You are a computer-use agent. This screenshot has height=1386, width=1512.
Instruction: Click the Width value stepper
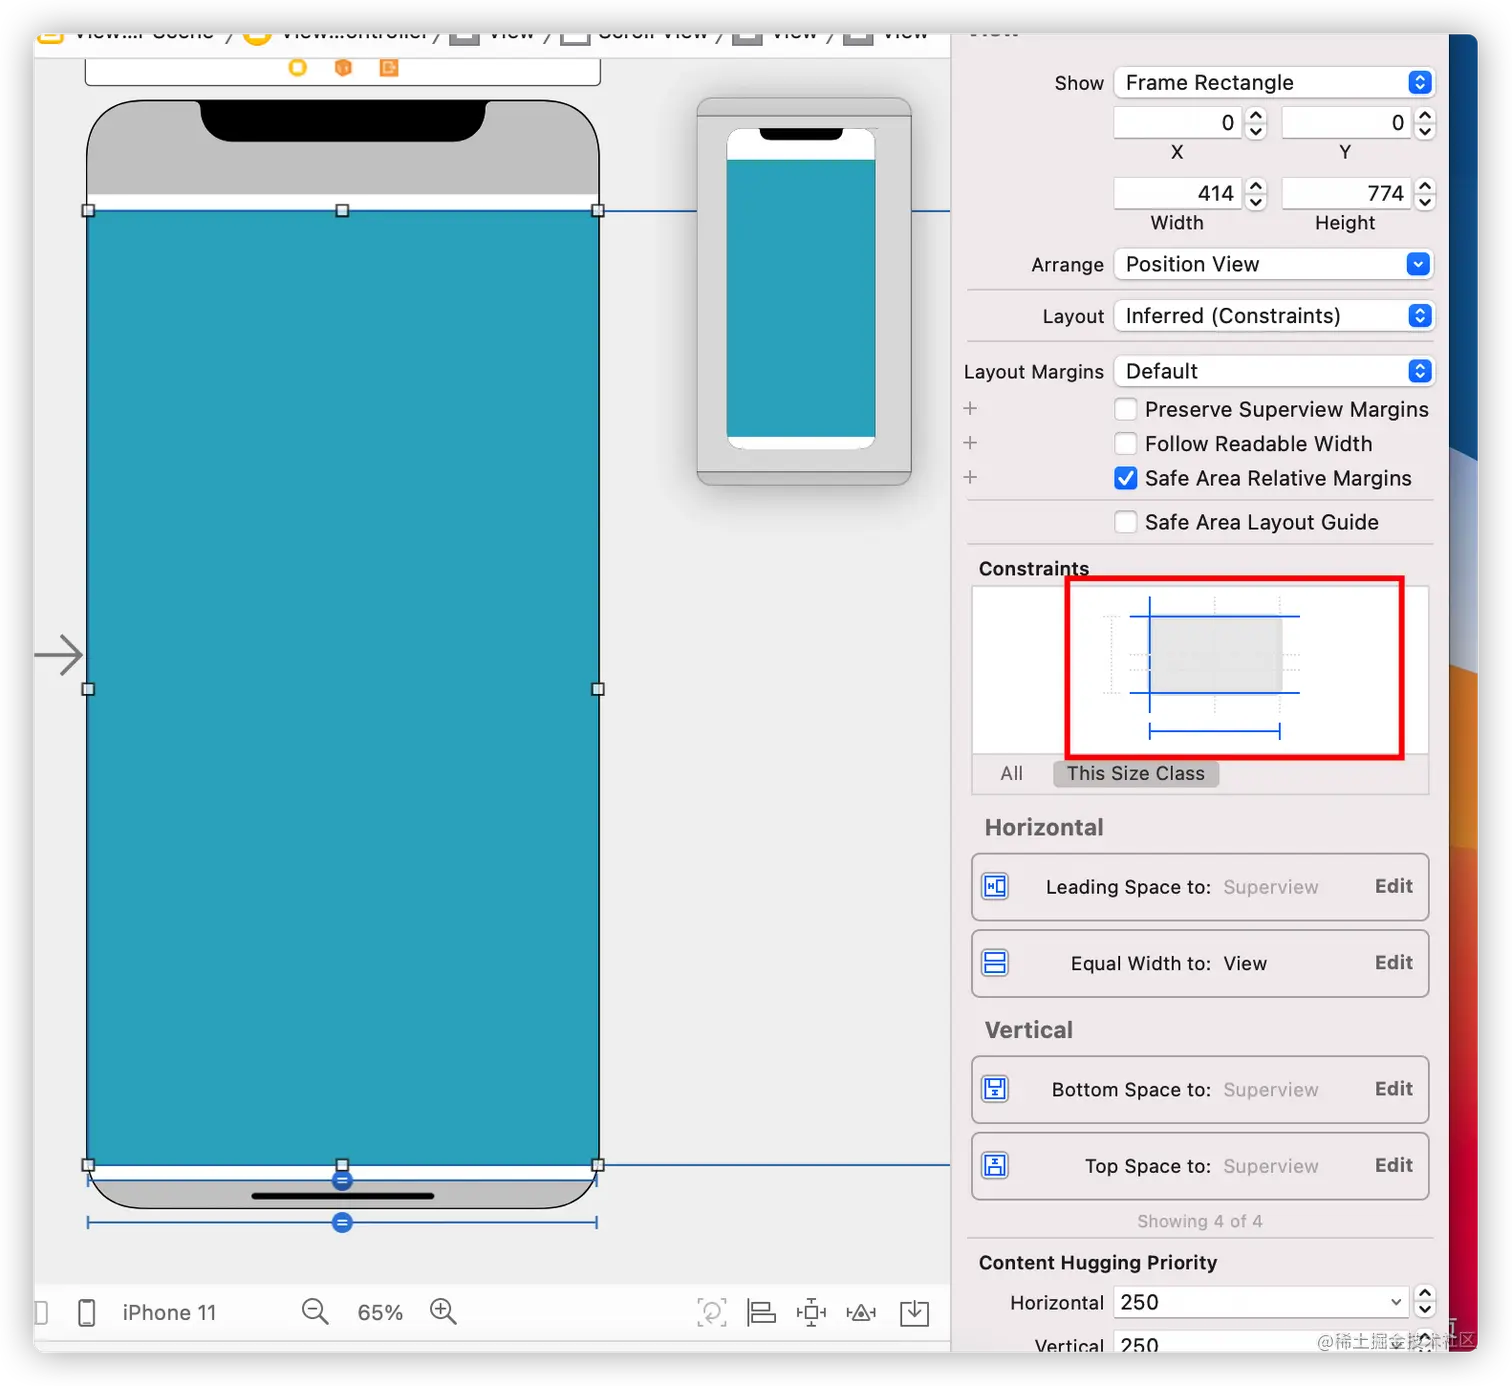1257,193
